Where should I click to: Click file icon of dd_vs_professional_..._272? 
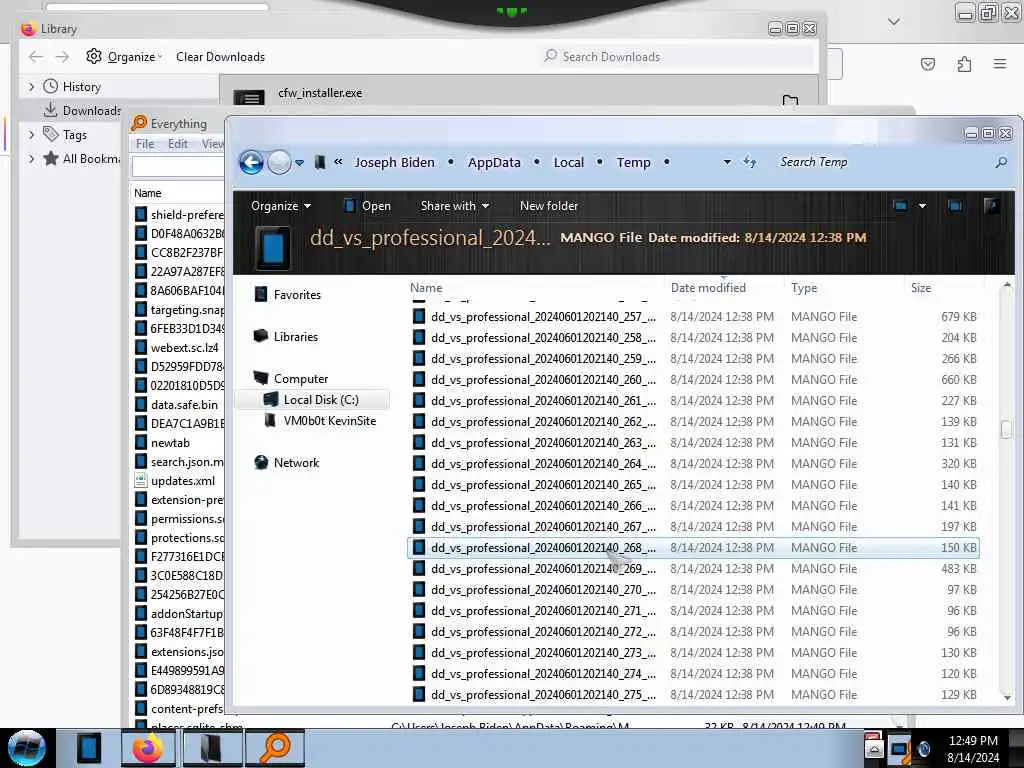click(419, 632)
